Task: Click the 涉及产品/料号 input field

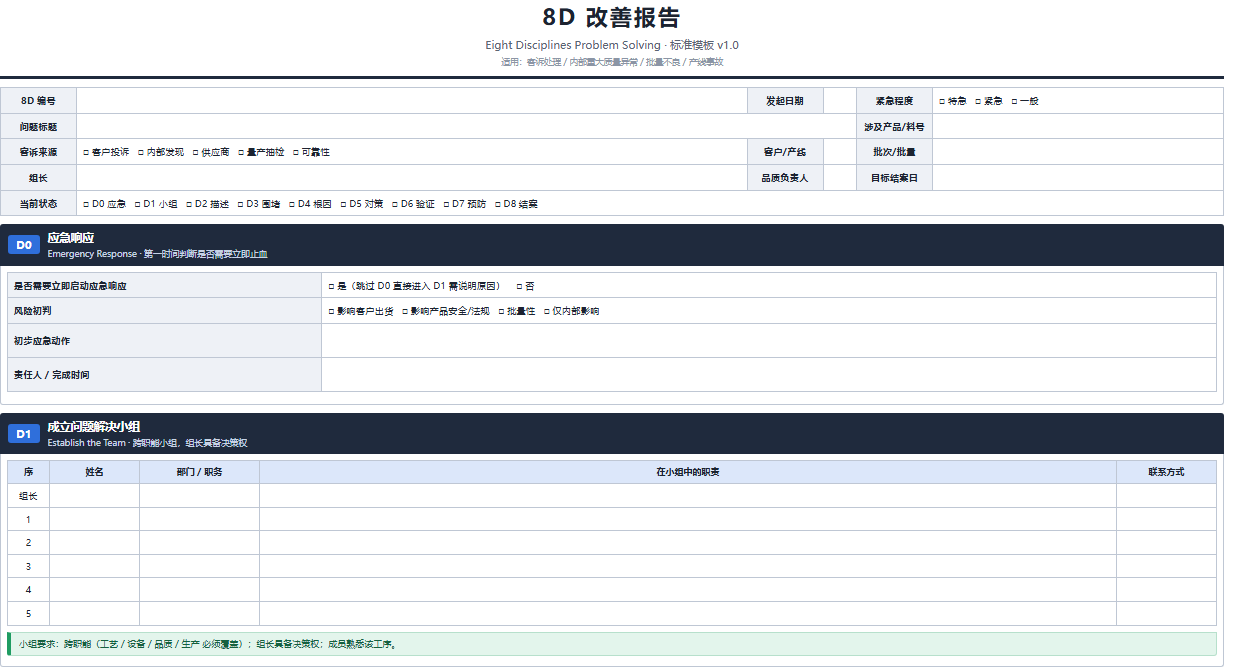Action: (1077, 127)
